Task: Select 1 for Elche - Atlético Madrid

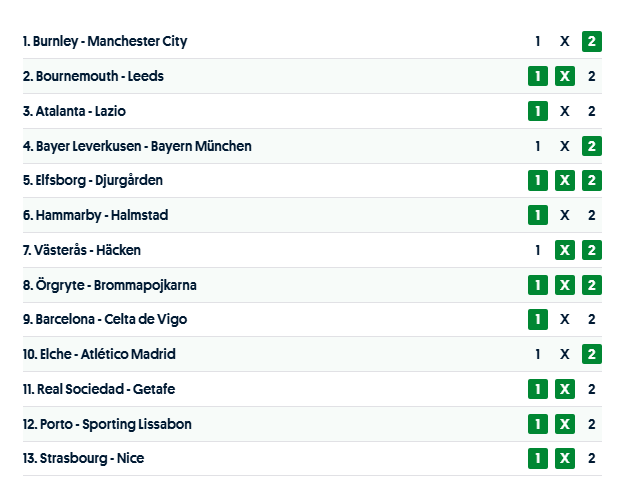Action: [x=538, y=354]
